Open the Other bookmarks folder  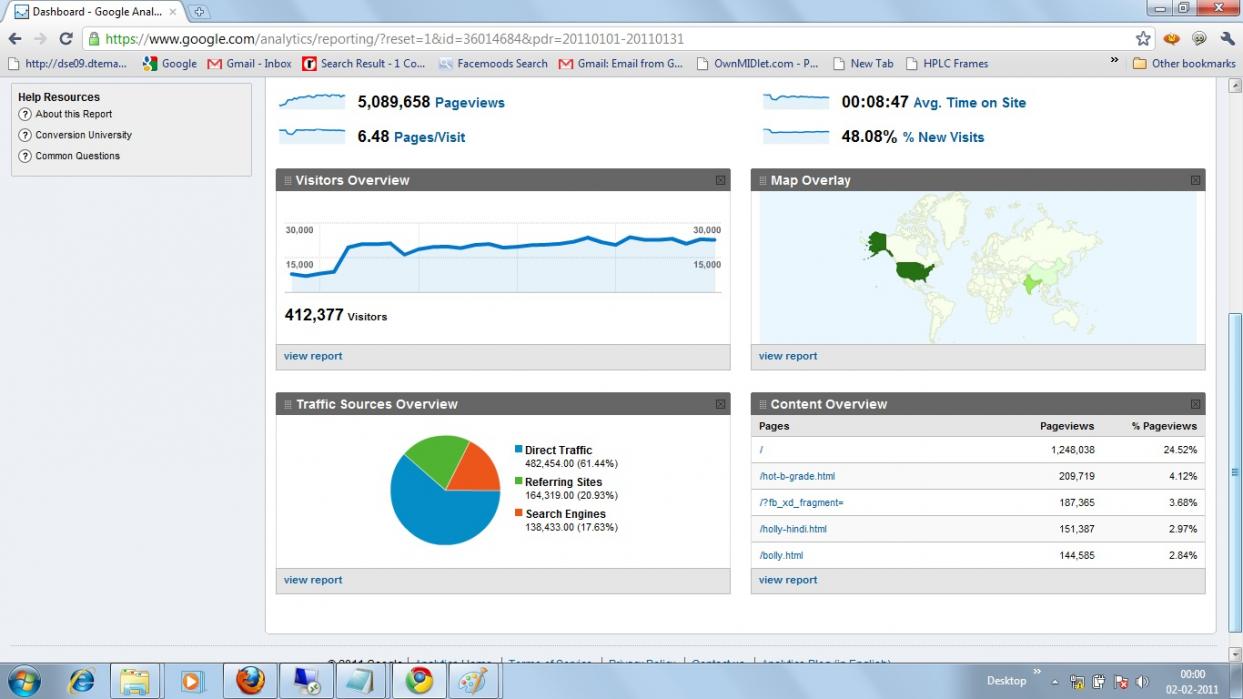(x=1184, y=63)
